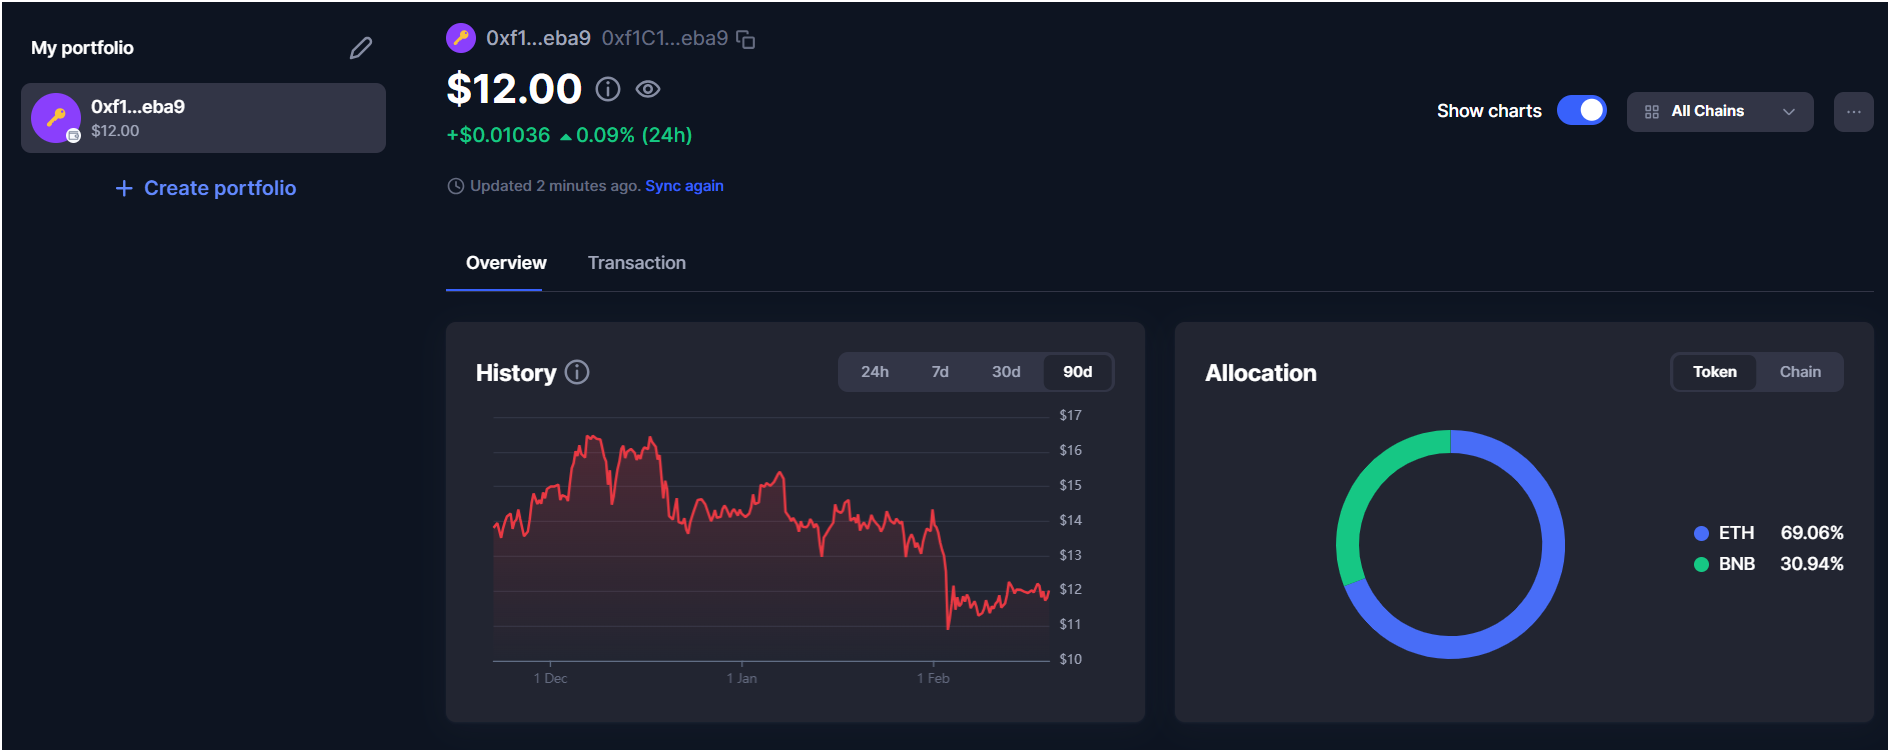Click the wallet avatar beside the address header
The height and width of the screenshot is (752, 1890).
click(x=461, y=37)
